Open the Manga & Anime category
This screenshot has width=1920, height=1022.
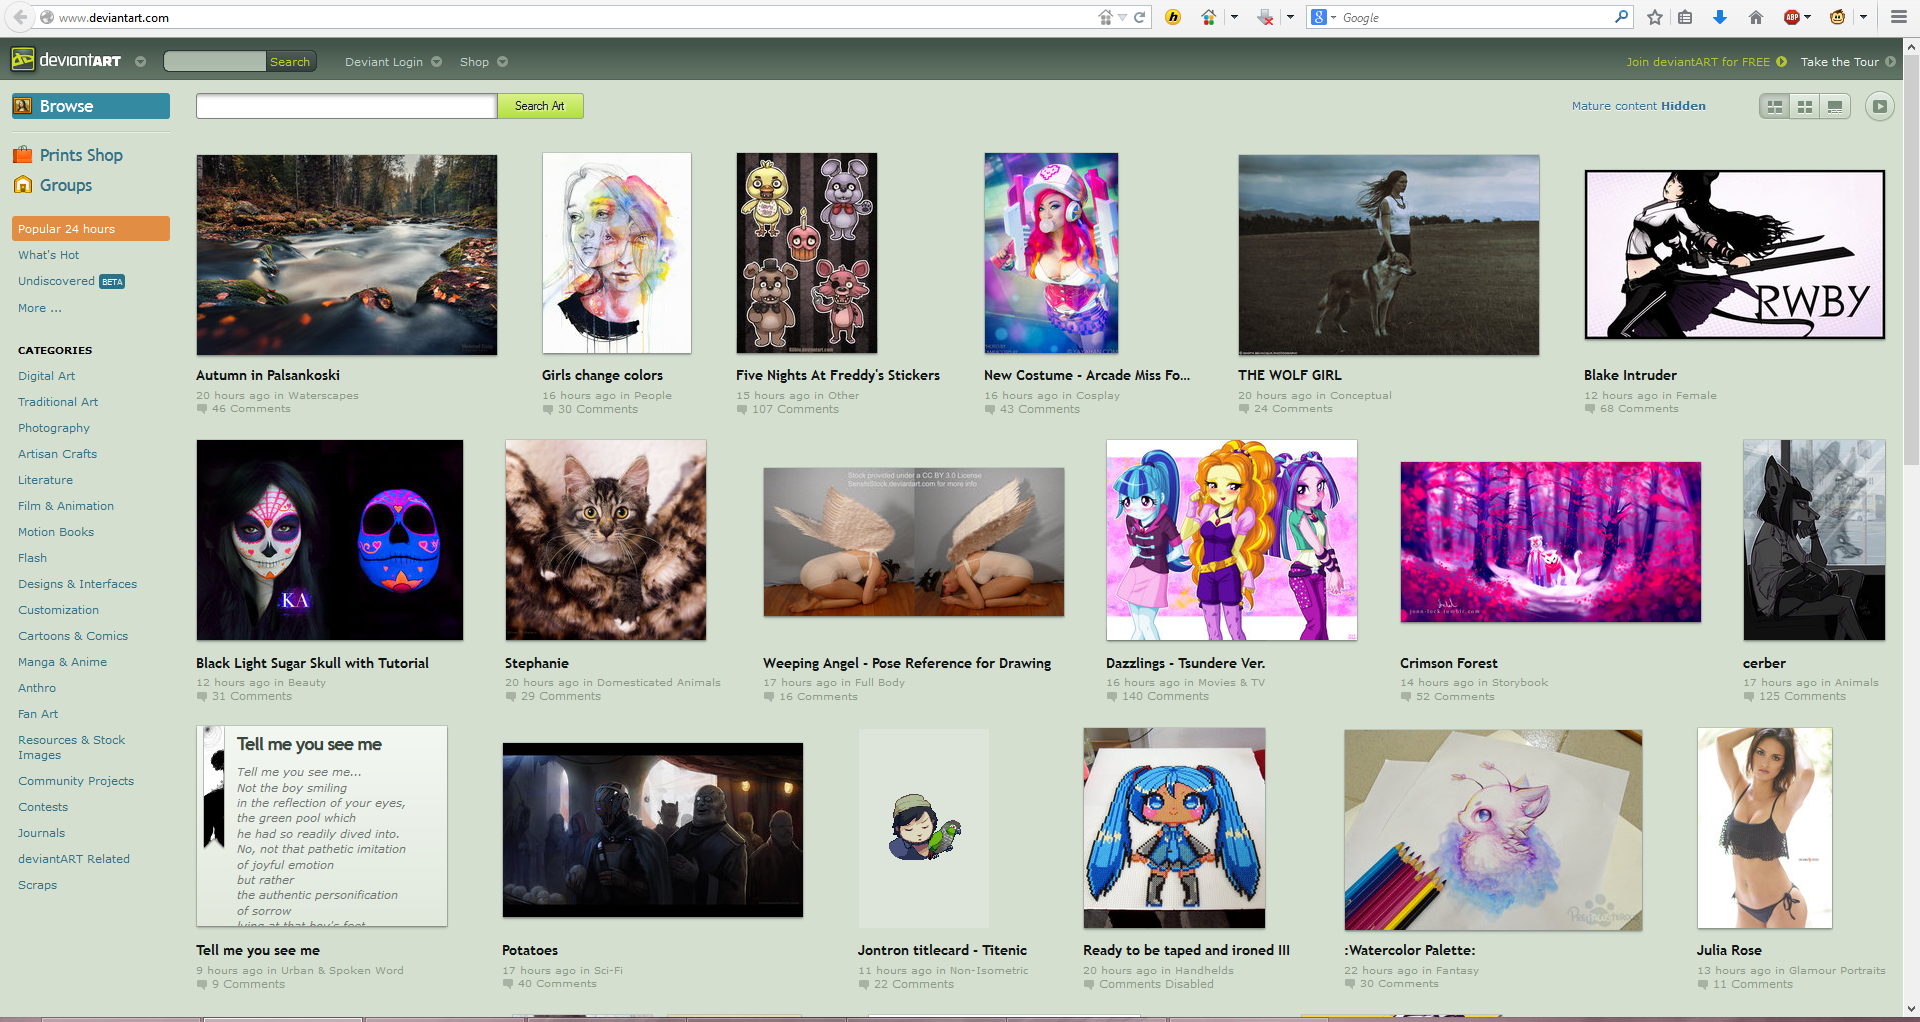[x=62, y=662]
